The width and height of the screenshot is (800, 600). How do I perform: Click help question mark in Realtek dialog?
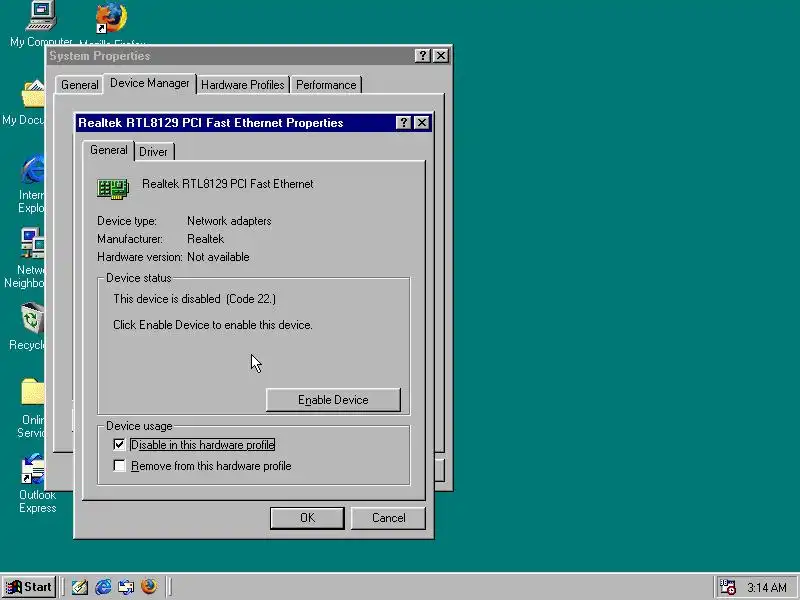[x=404, y=122]
